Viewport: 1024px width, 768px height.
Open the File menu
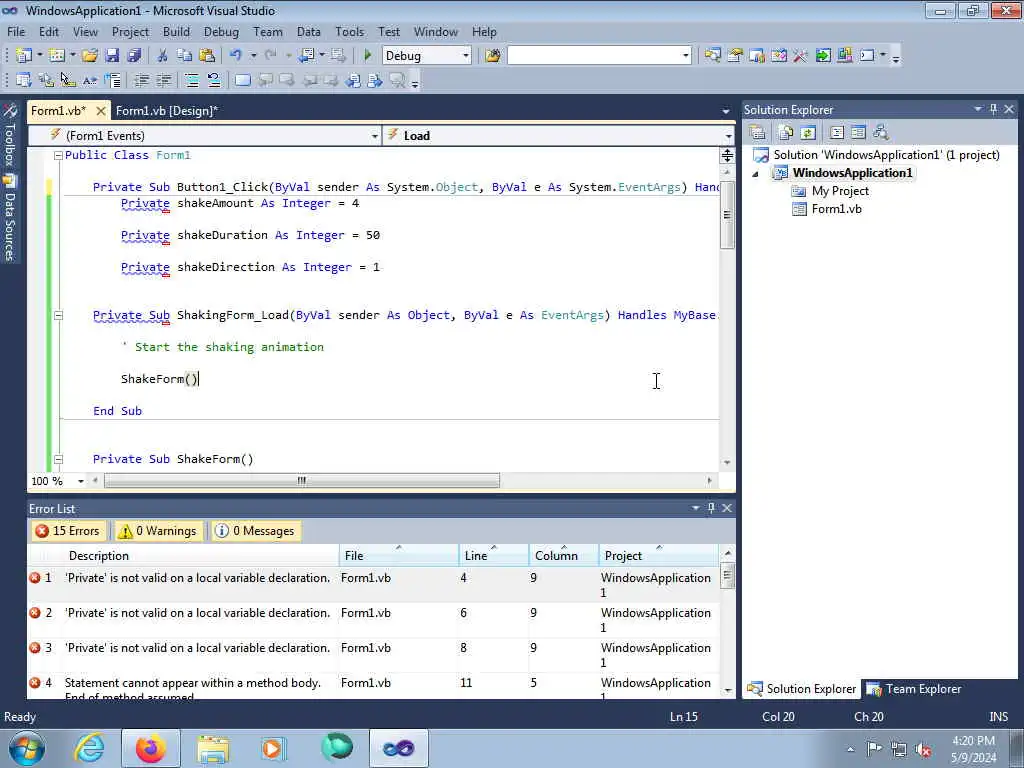[x=16, y=32]
